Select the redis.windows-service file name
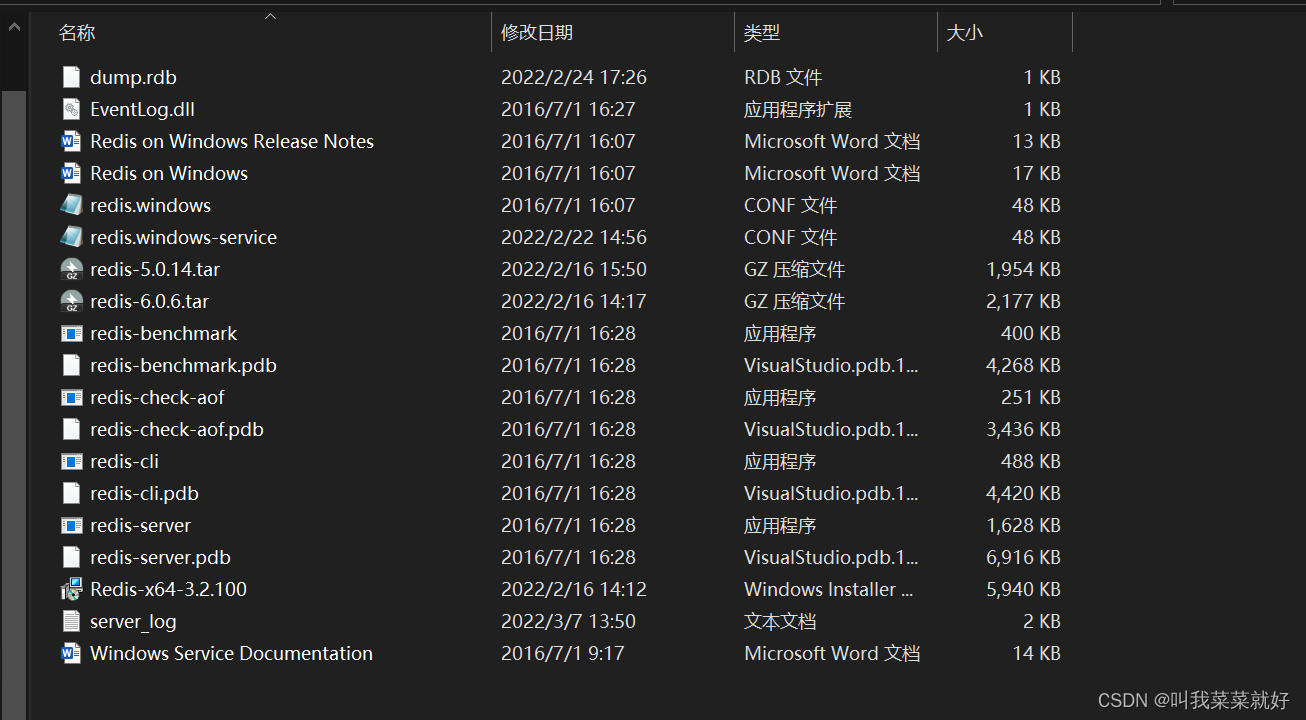This screenshot has width=1306, height=720. click(x=183, y=237)
